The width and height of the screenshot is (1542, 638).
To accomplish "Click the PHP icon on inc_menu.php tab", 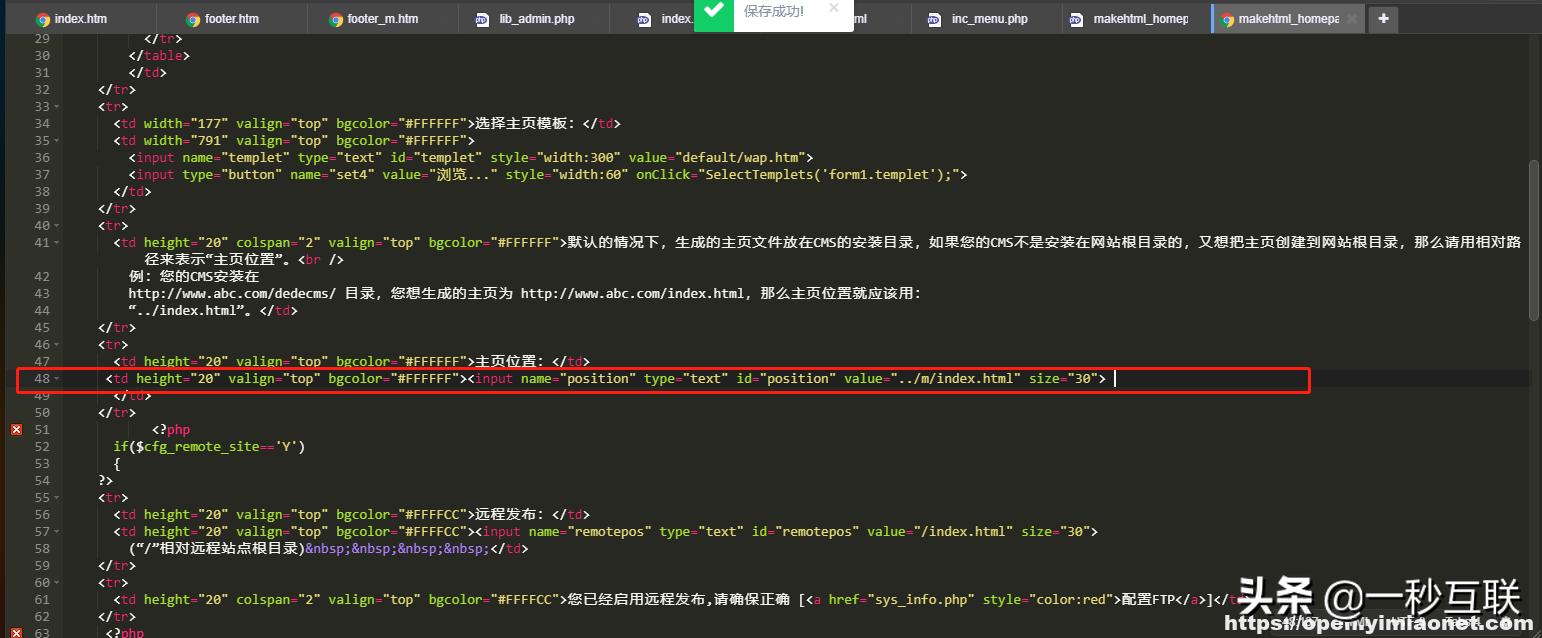I will [x=935, y=18].
